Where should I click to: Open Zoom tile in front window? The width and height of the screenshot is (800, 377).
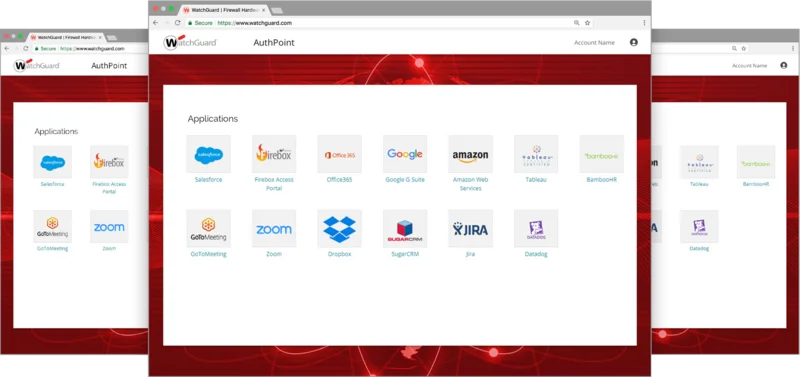(274, 229)
